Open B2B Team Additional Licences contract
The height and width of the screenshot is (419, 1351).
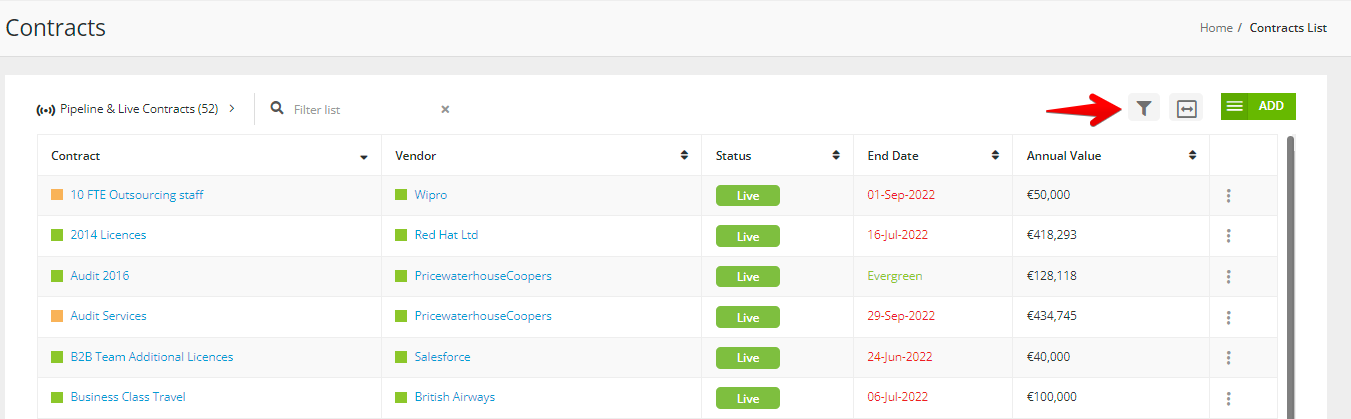point(152,357)
